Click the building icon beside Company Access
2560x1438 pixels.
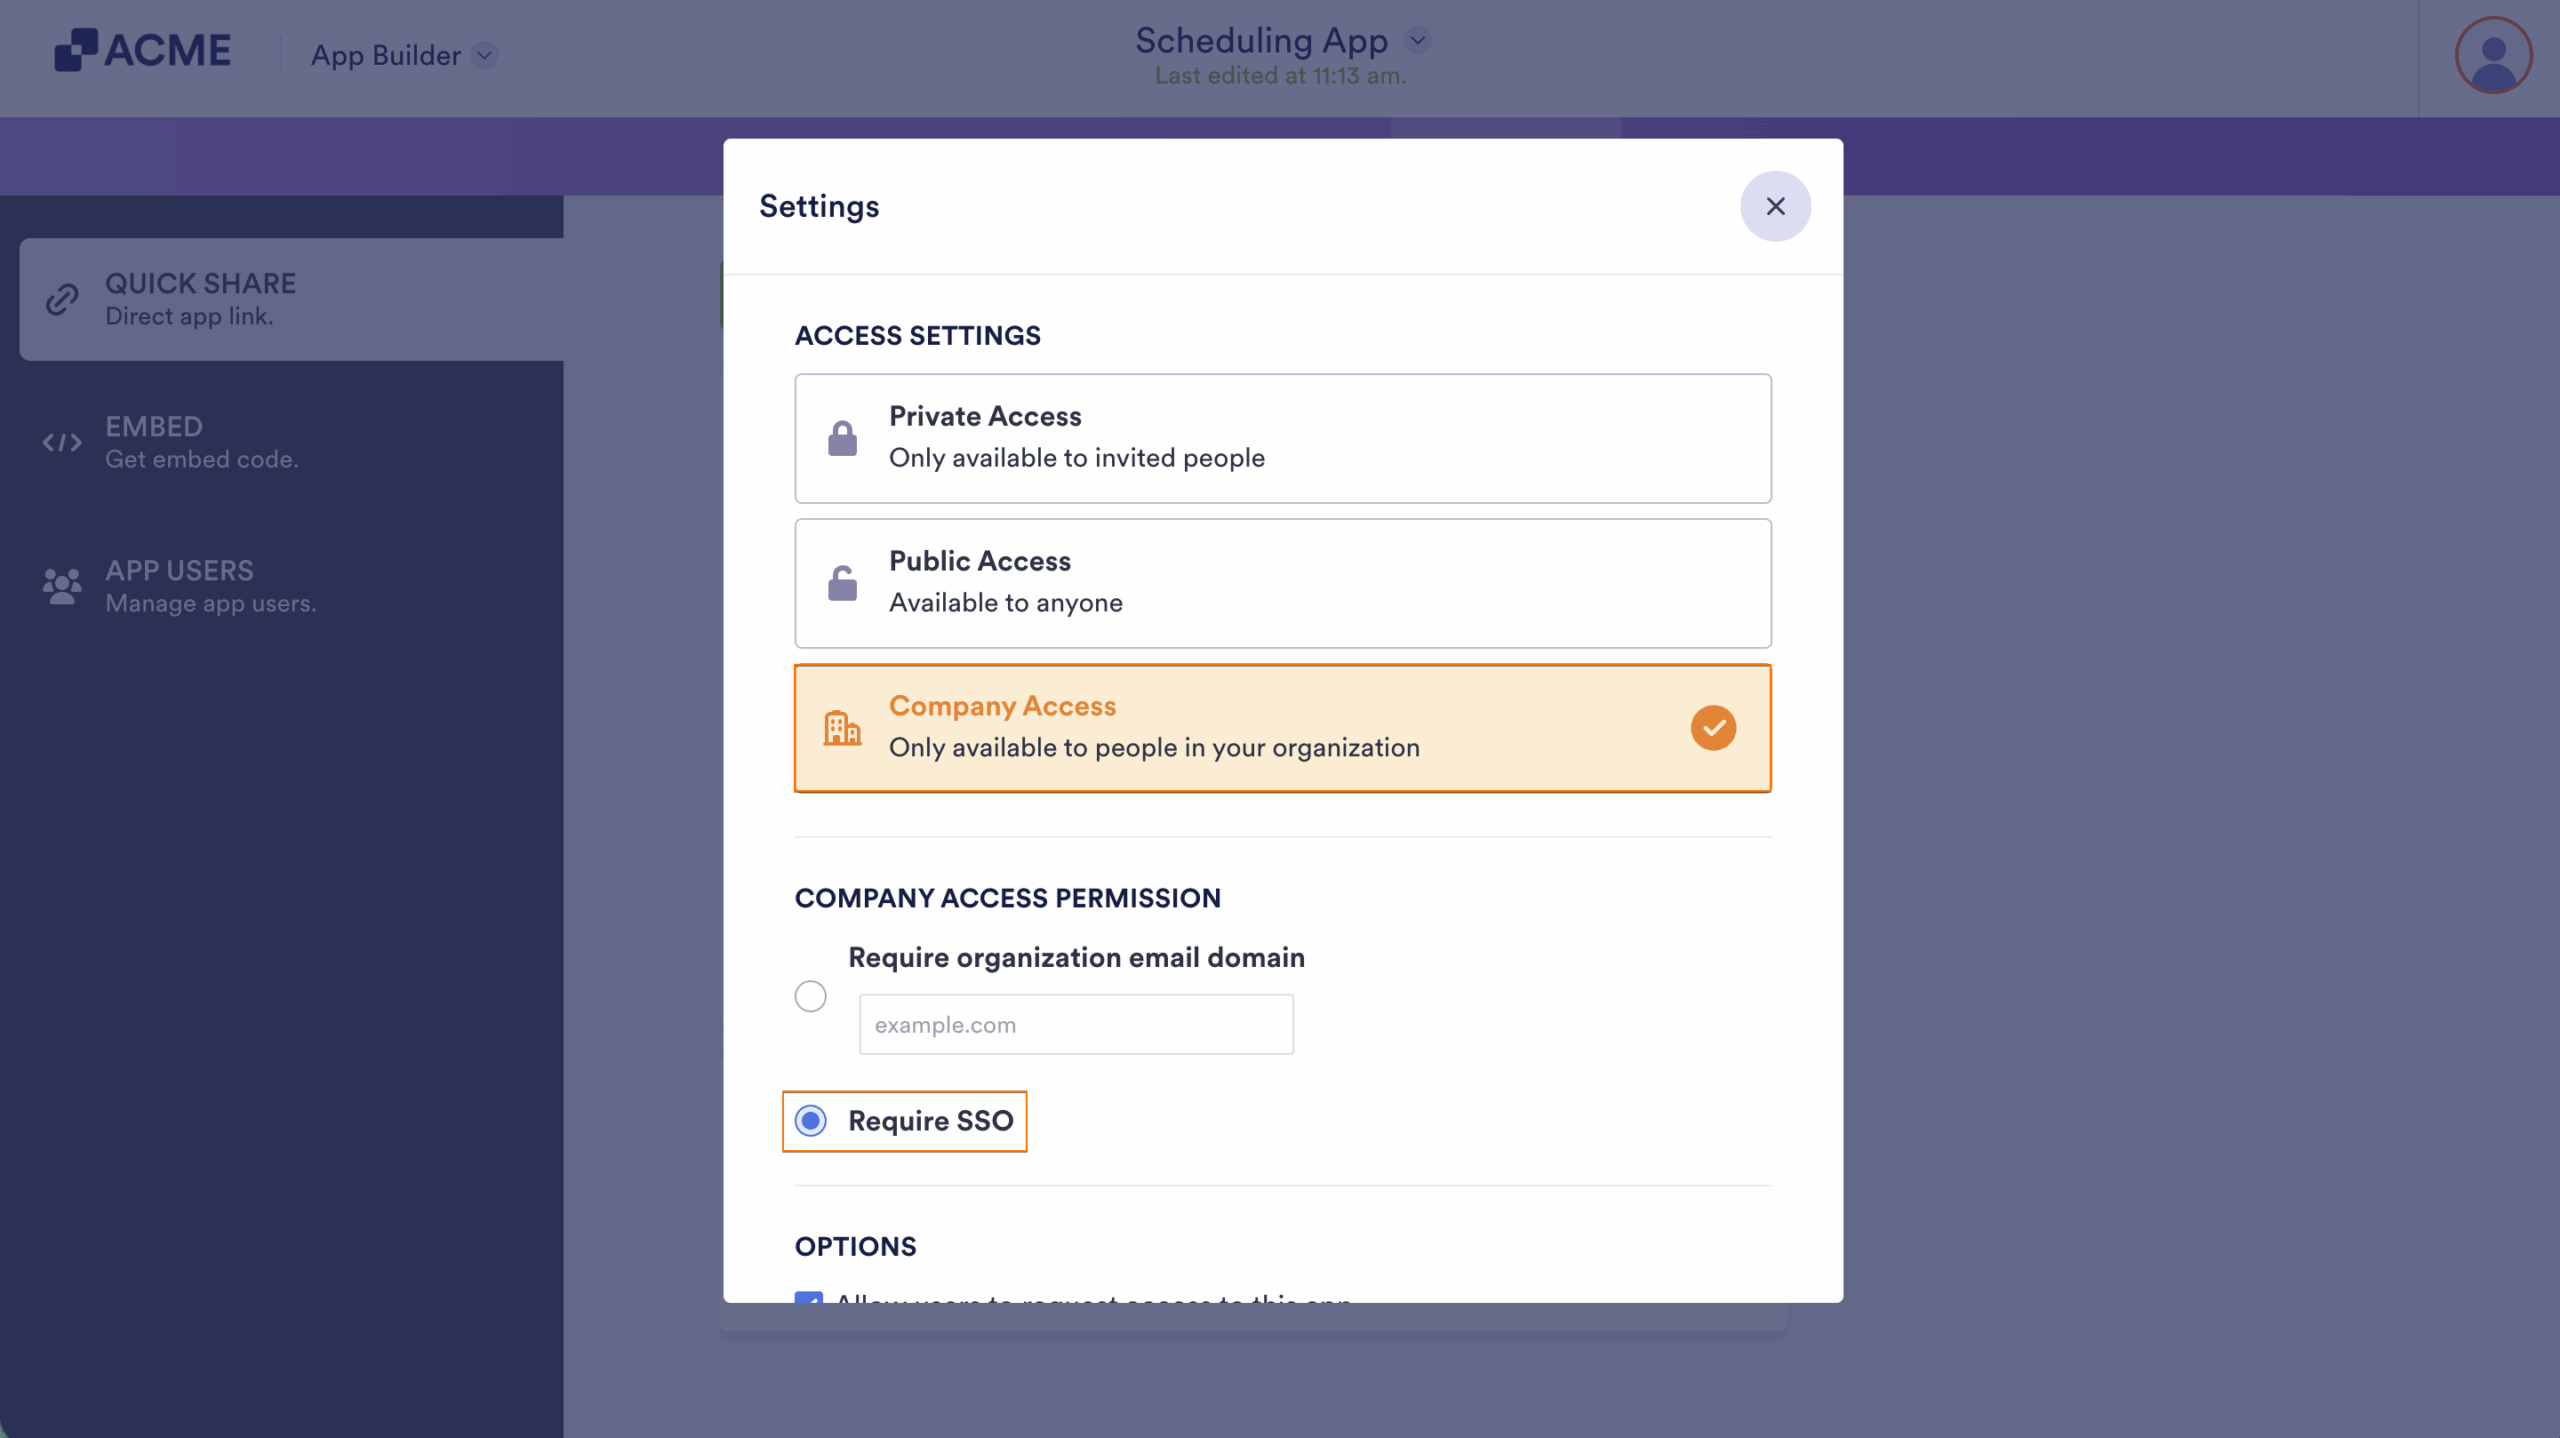pos(843,727)
